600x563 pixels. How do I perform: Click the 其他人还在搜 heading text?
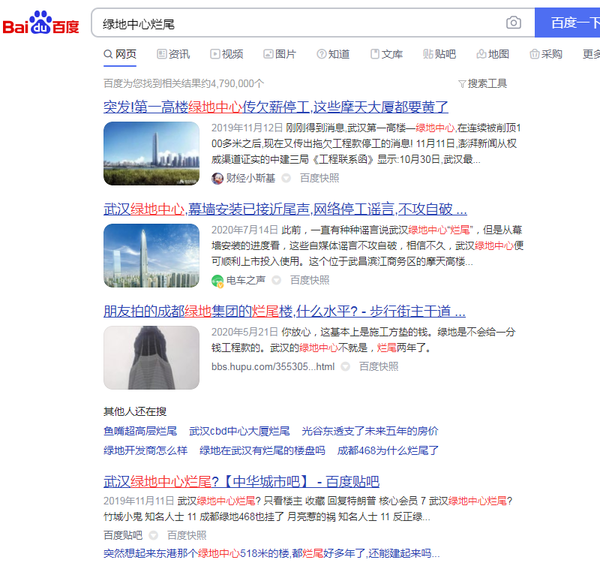coord(135,411)
